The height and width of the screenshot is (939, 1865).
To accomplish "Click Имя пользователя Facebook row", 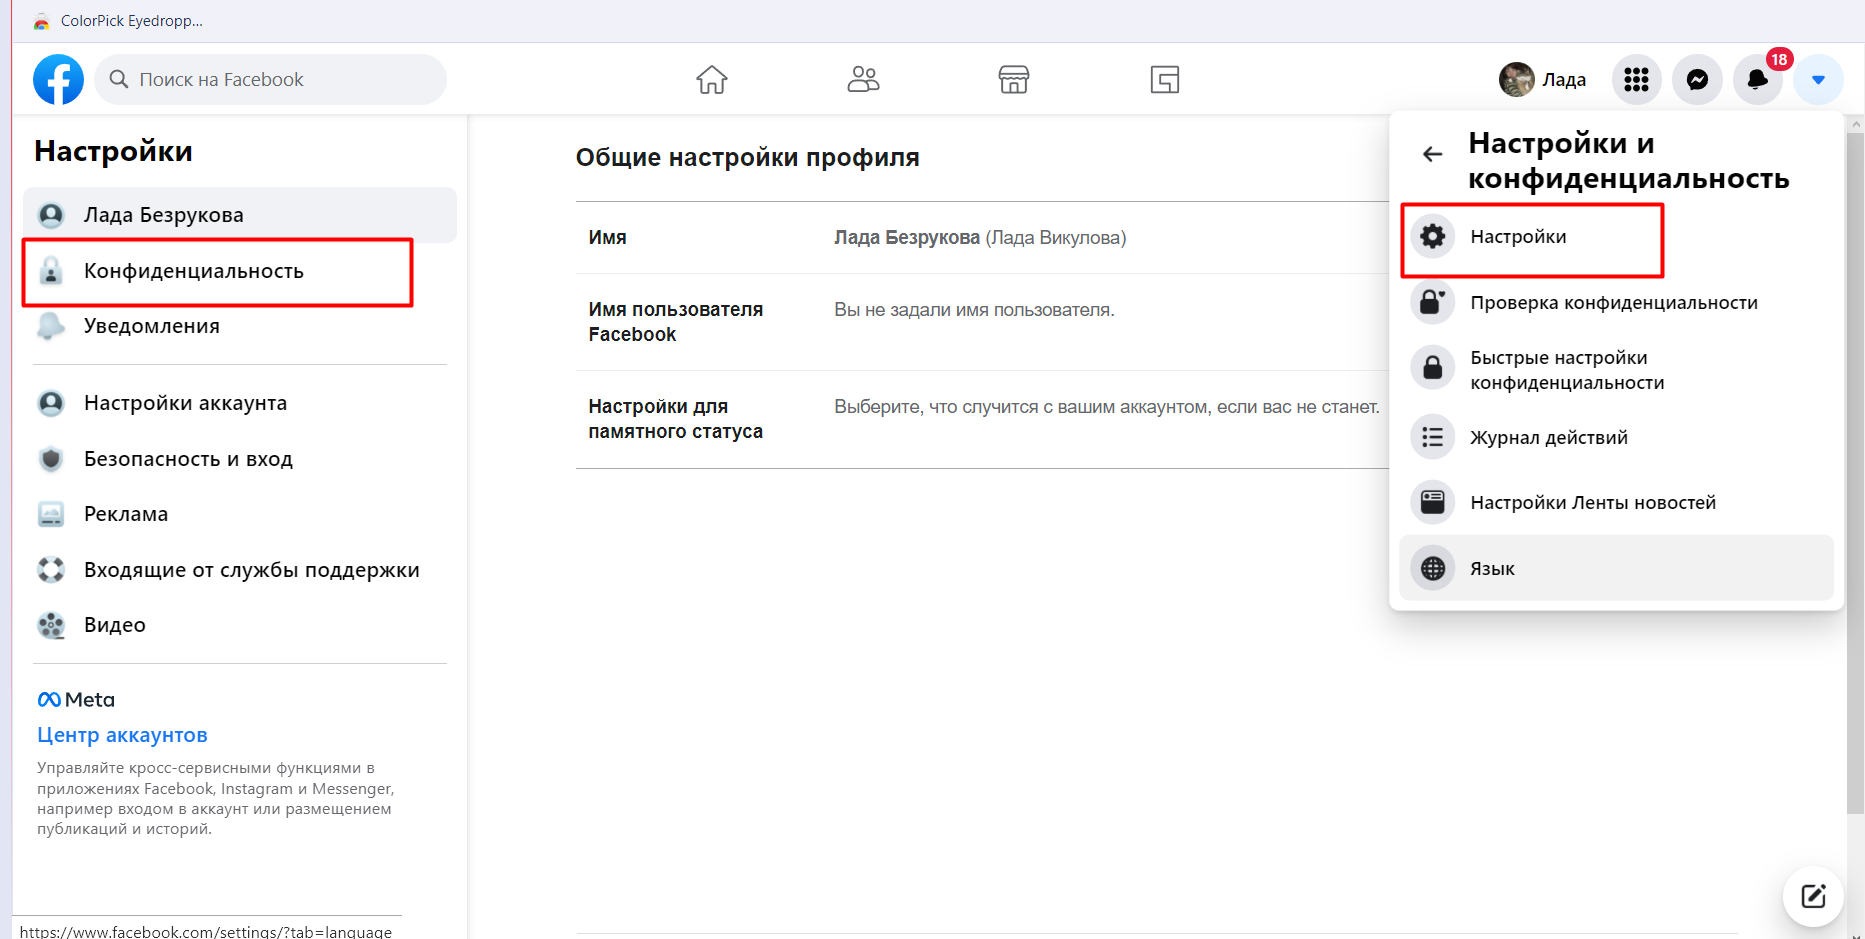I will coord(982,322).
